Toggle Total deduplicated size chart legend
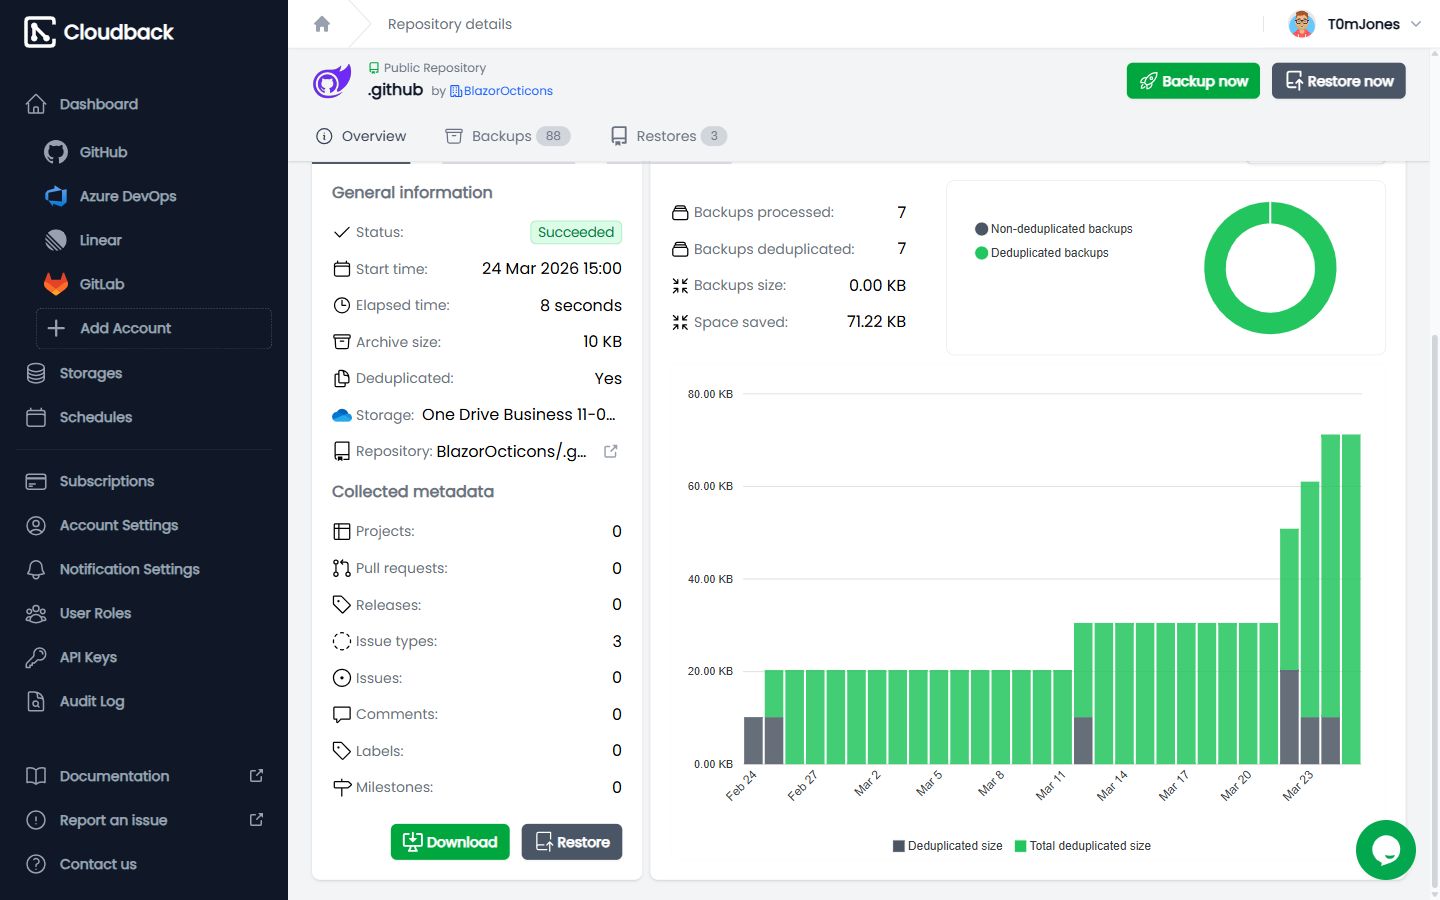Image resolution: width=1440 pixels, height=900 pixels. coord(1083,846)
